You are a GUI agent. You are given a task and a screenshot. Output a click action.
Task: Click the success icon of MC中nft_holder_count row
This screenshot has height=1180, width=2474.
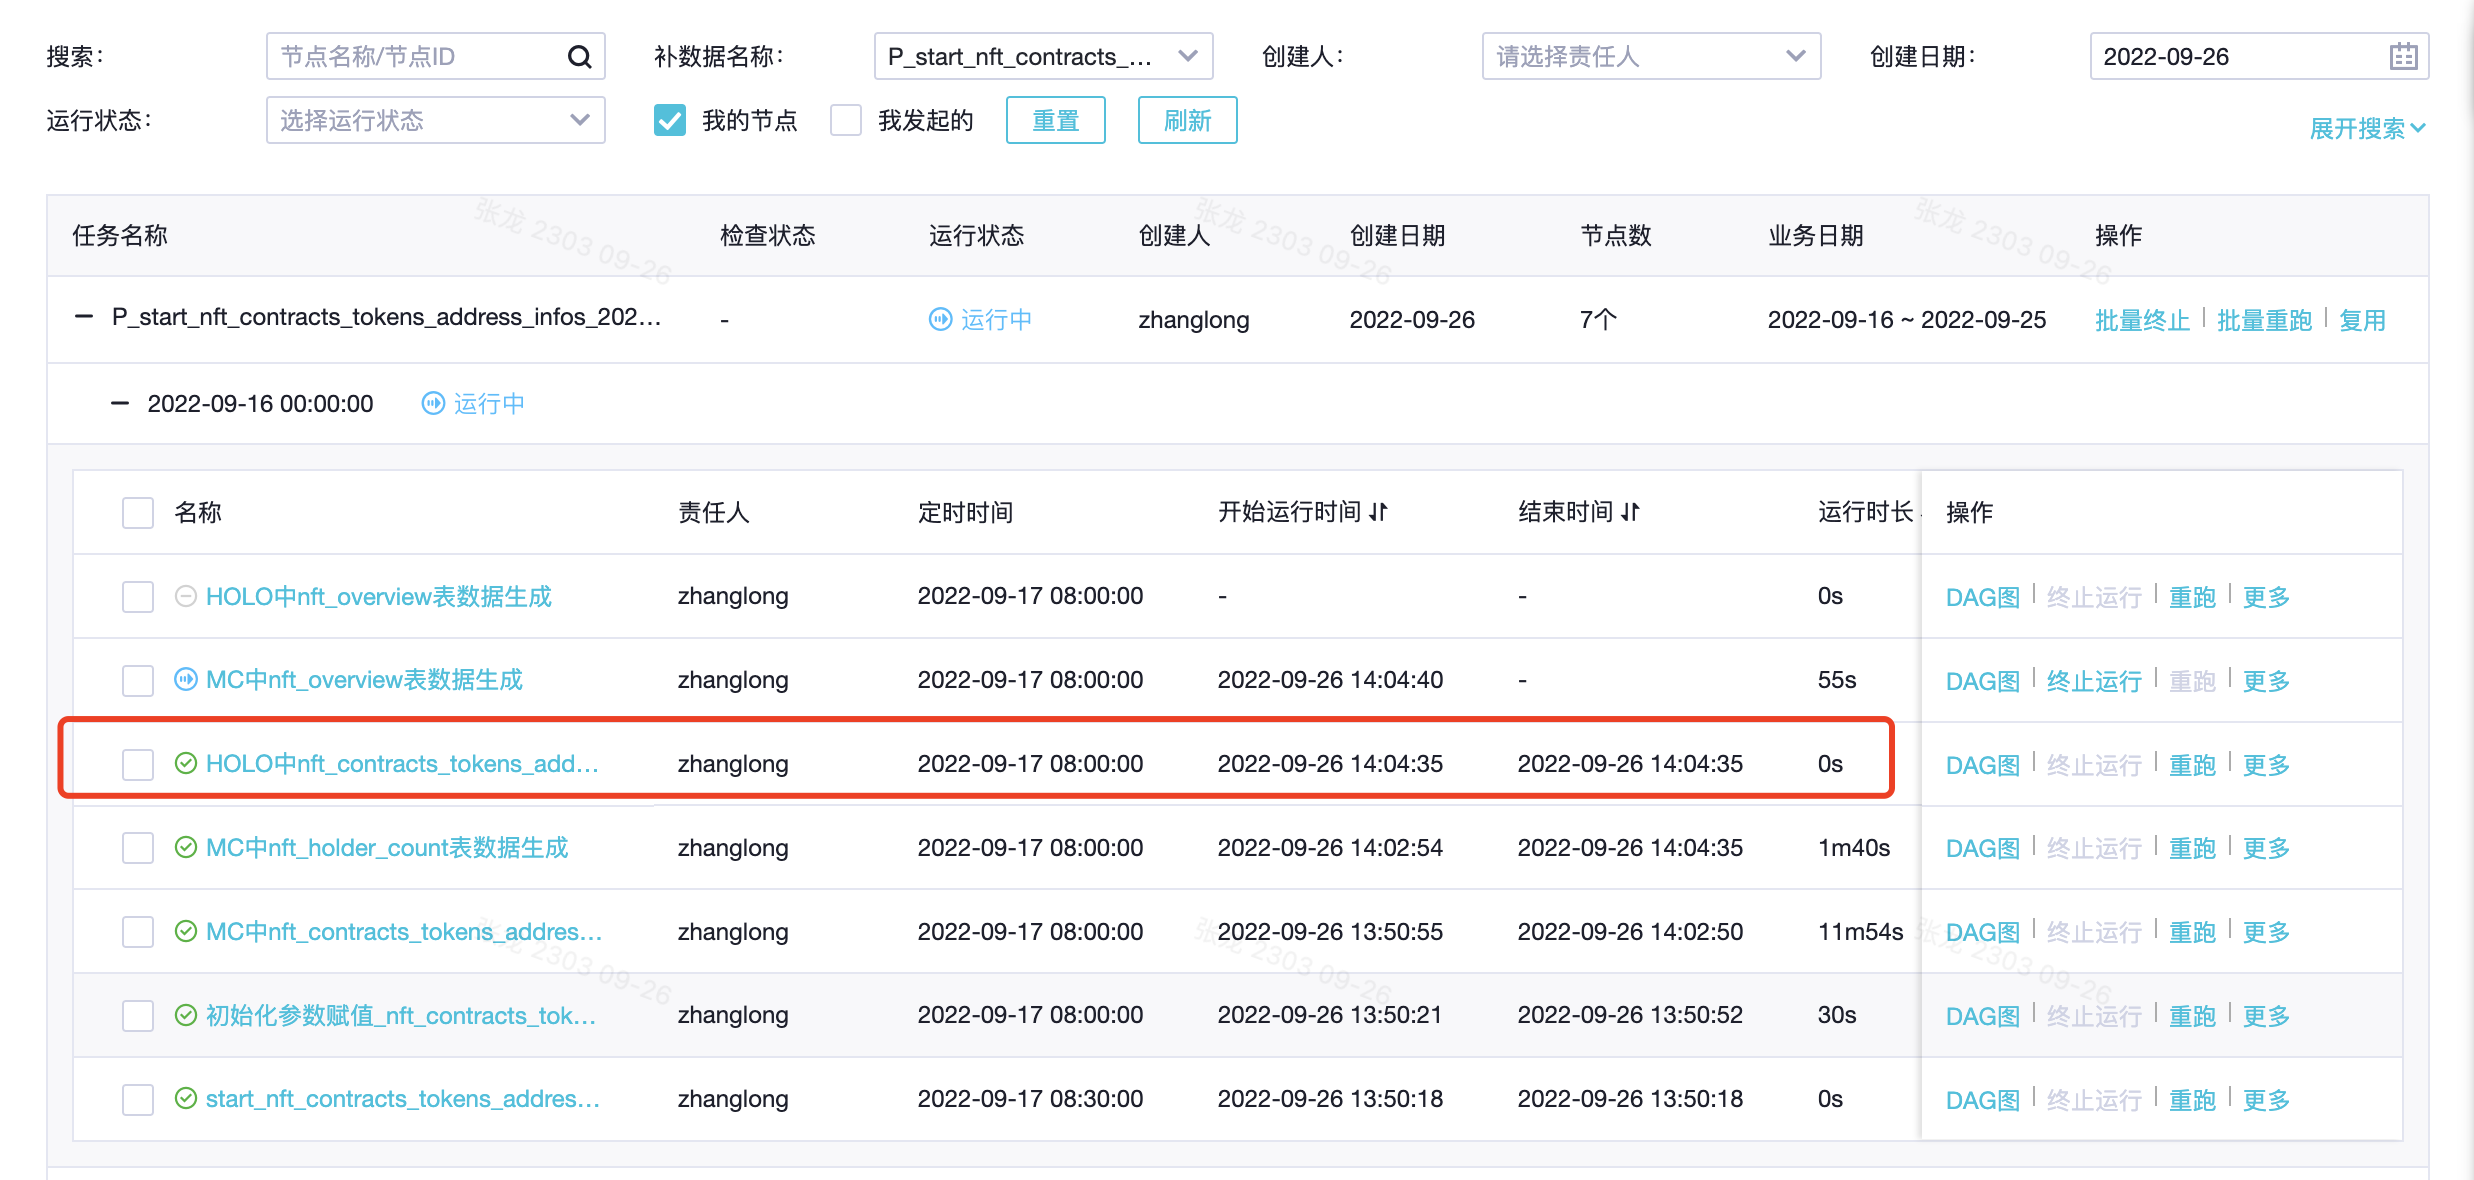tap(186, 848)
